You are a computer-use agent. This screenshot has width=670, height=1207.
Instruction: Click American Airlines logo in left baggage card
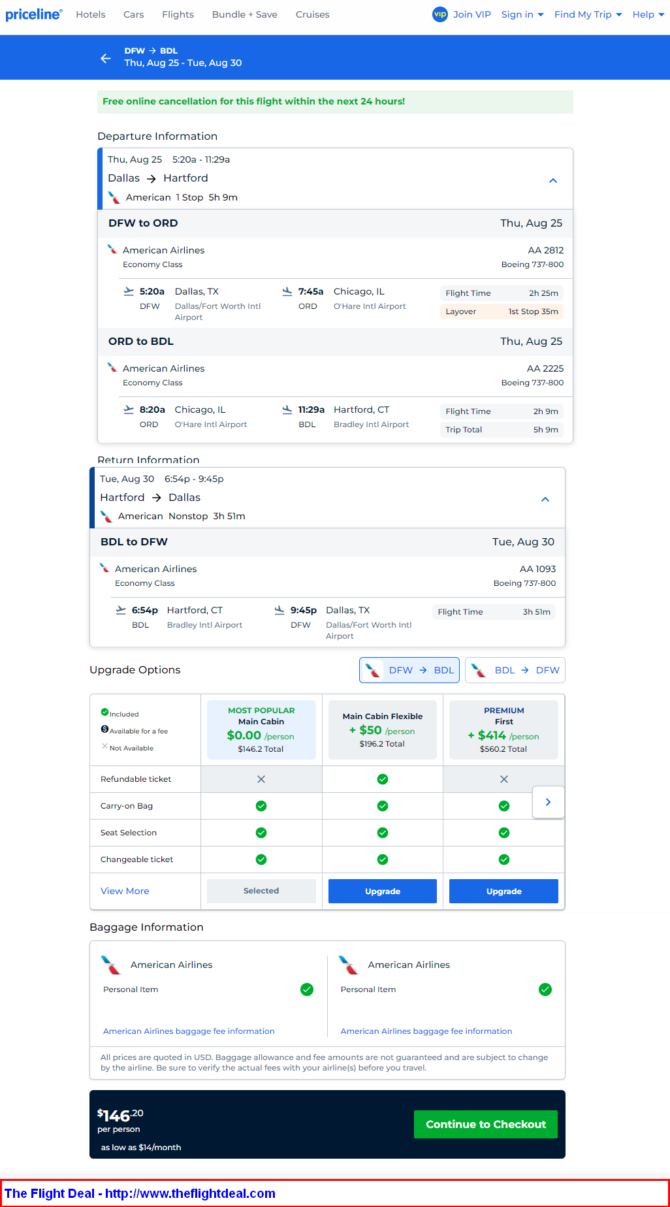pos(110,965)
